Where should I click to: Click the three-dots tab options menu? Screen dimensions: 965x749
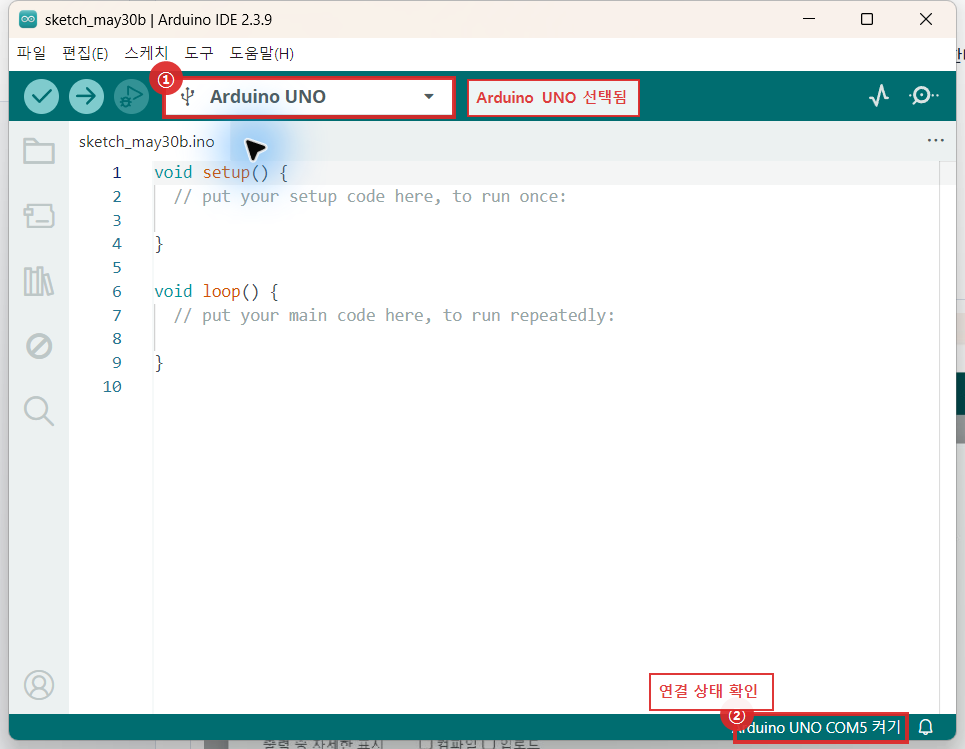(x=935, y=140)
